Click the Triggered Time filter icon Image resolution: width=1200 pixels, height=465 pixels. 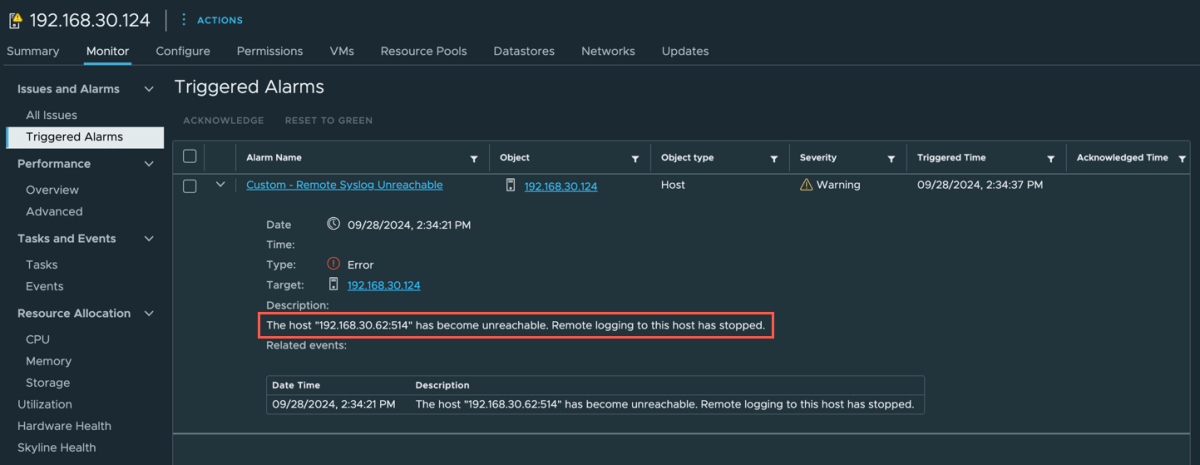1050,159
